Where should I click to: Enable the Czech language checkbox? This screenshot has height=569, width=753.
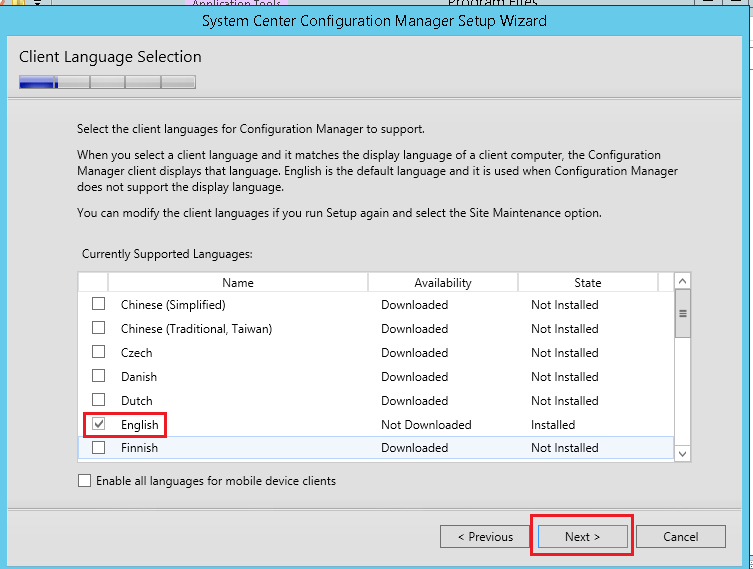click(99, 352)
